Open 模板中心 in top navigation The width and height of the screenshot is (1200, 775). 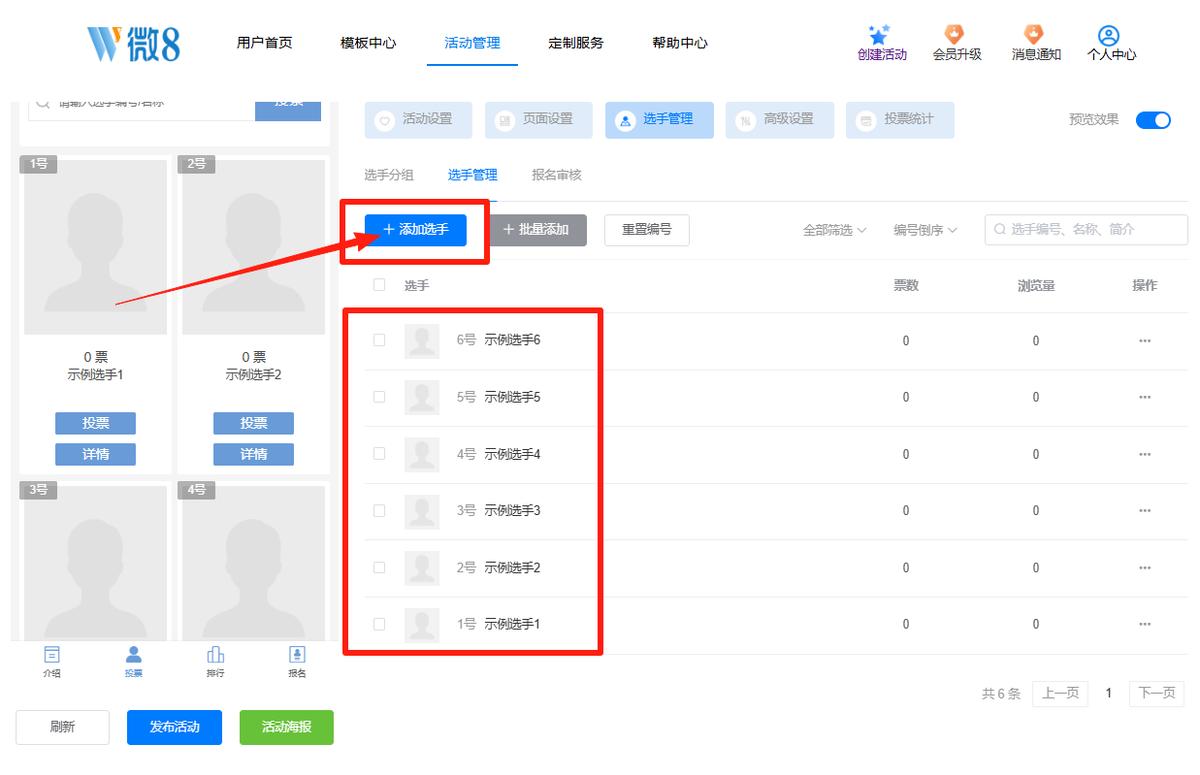tap(368, 43)
